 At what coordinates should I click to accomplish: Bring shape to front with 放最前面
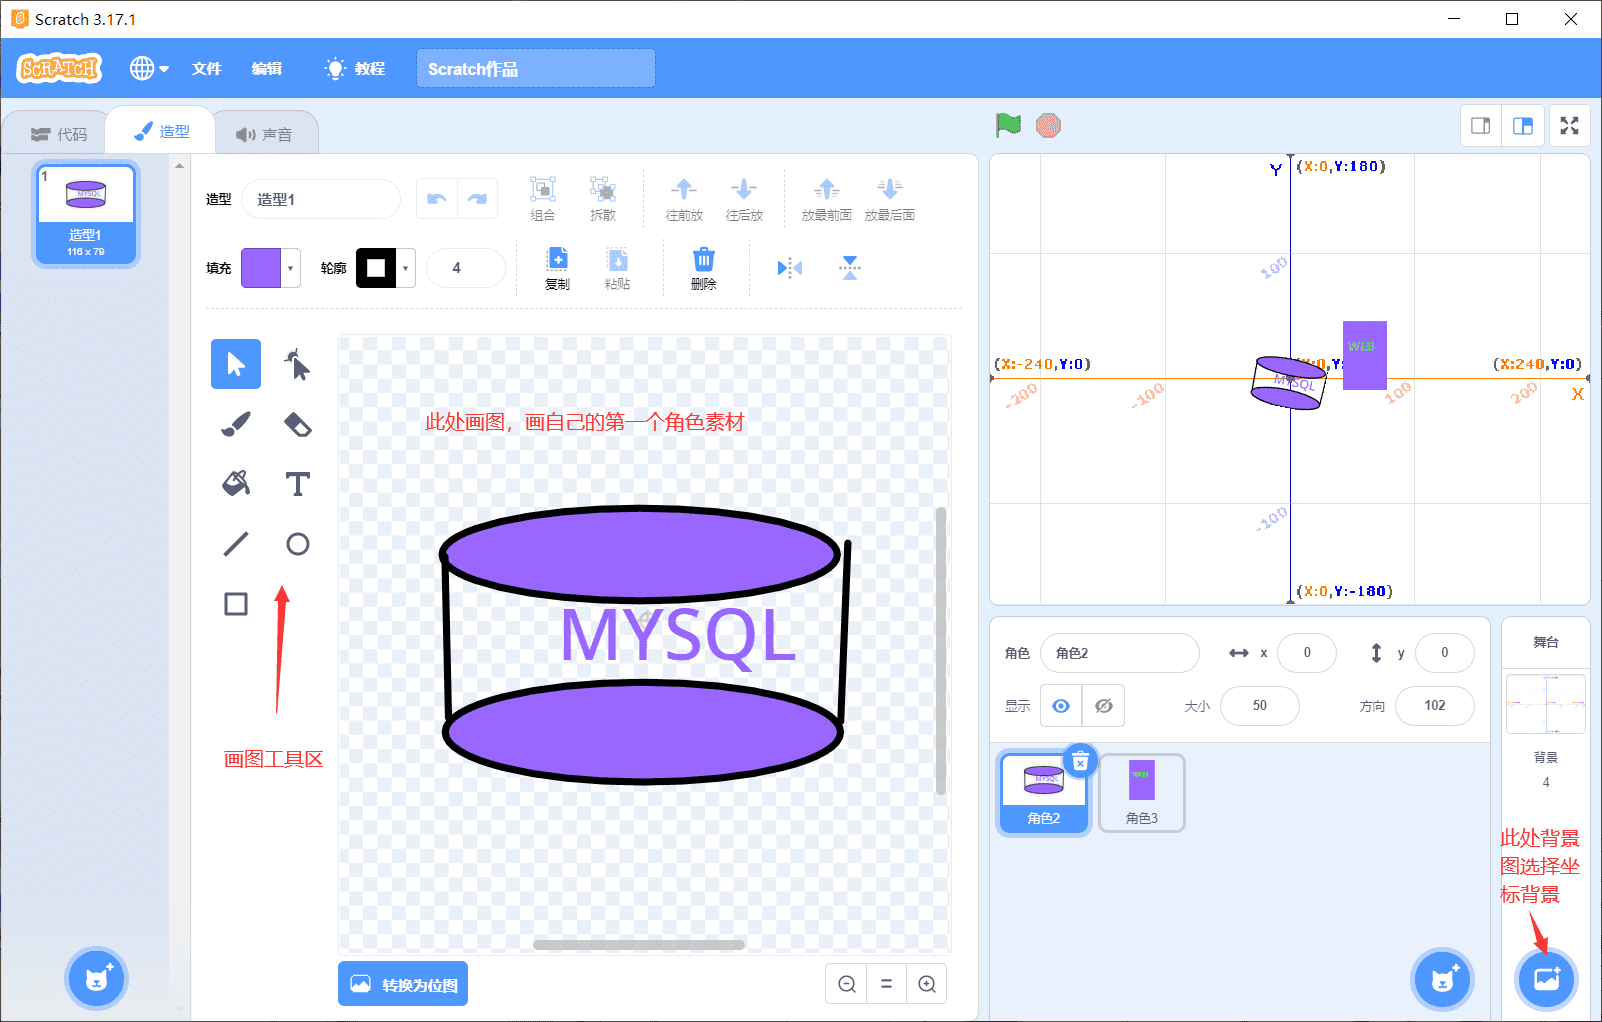tap(827, 199)
